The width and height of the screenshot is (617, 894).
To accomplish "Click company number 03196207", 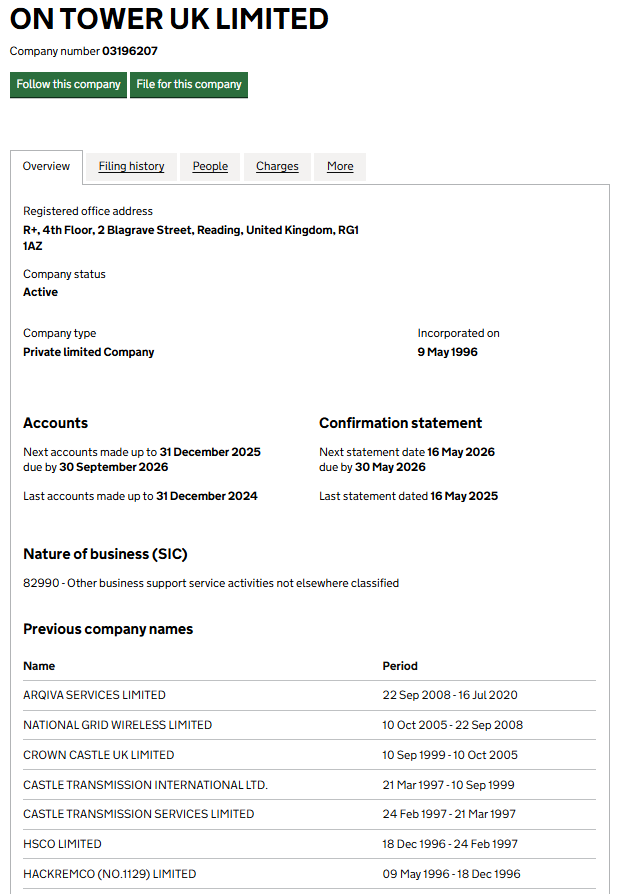I will click(x=130, y=51).
